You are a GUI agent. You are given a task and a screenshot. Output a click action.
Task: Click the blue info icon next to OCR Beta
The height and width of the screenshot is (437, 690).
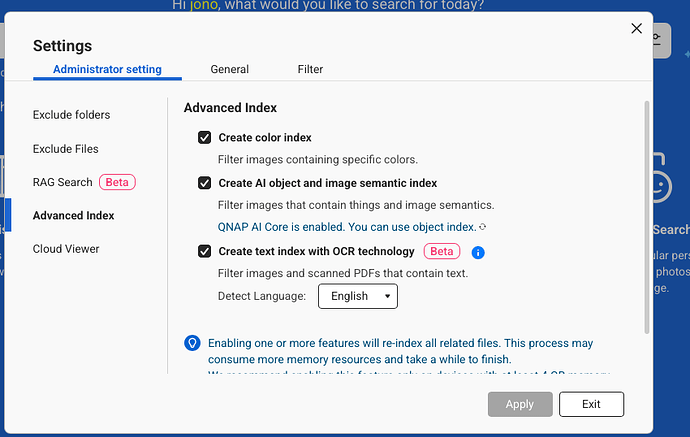(x=478, y=252)
